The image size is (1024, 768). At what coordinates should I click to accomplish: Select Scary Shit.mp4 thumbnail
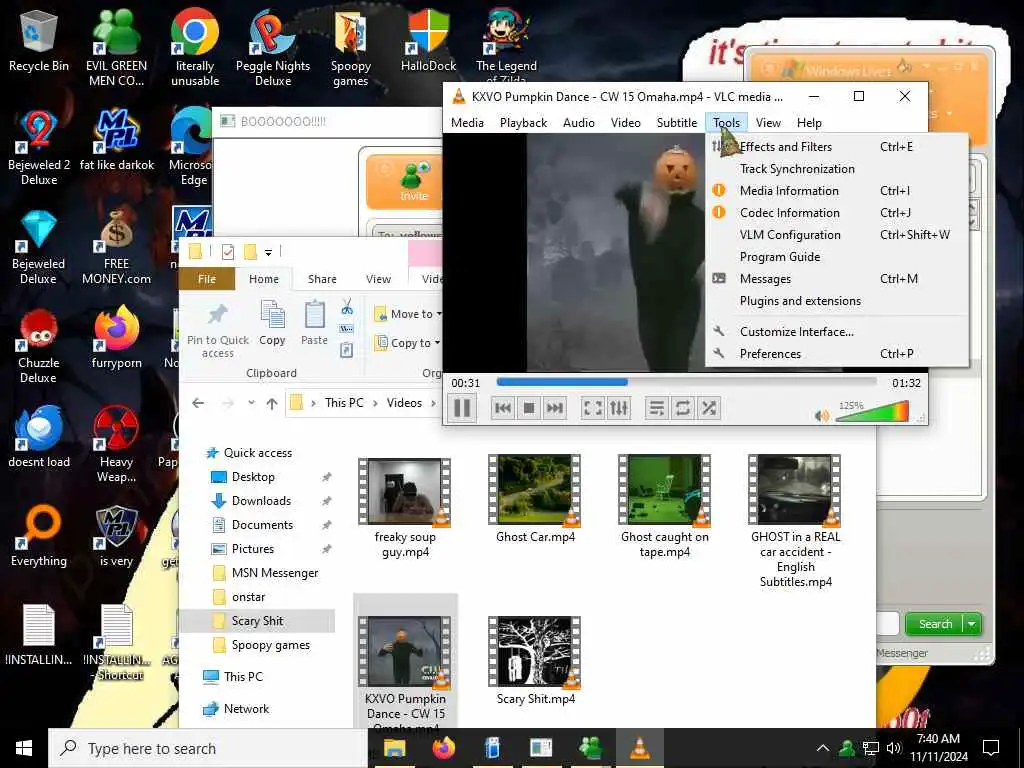[x=535, y=652]
